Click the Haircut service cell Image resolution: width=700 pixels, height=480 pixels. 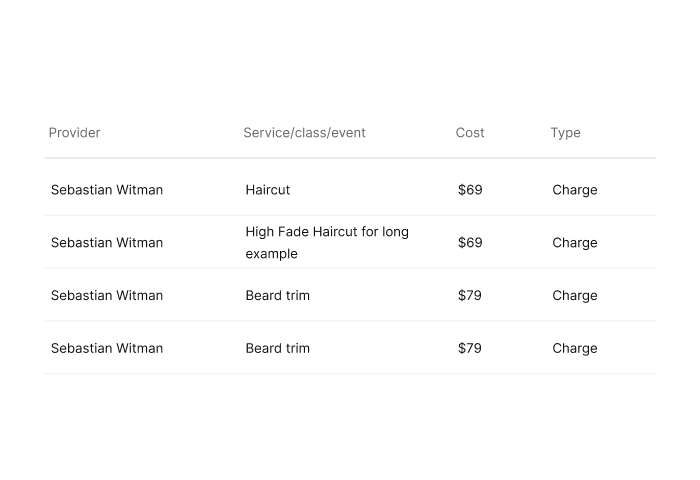pyautogui.click(x=268, y=190)
